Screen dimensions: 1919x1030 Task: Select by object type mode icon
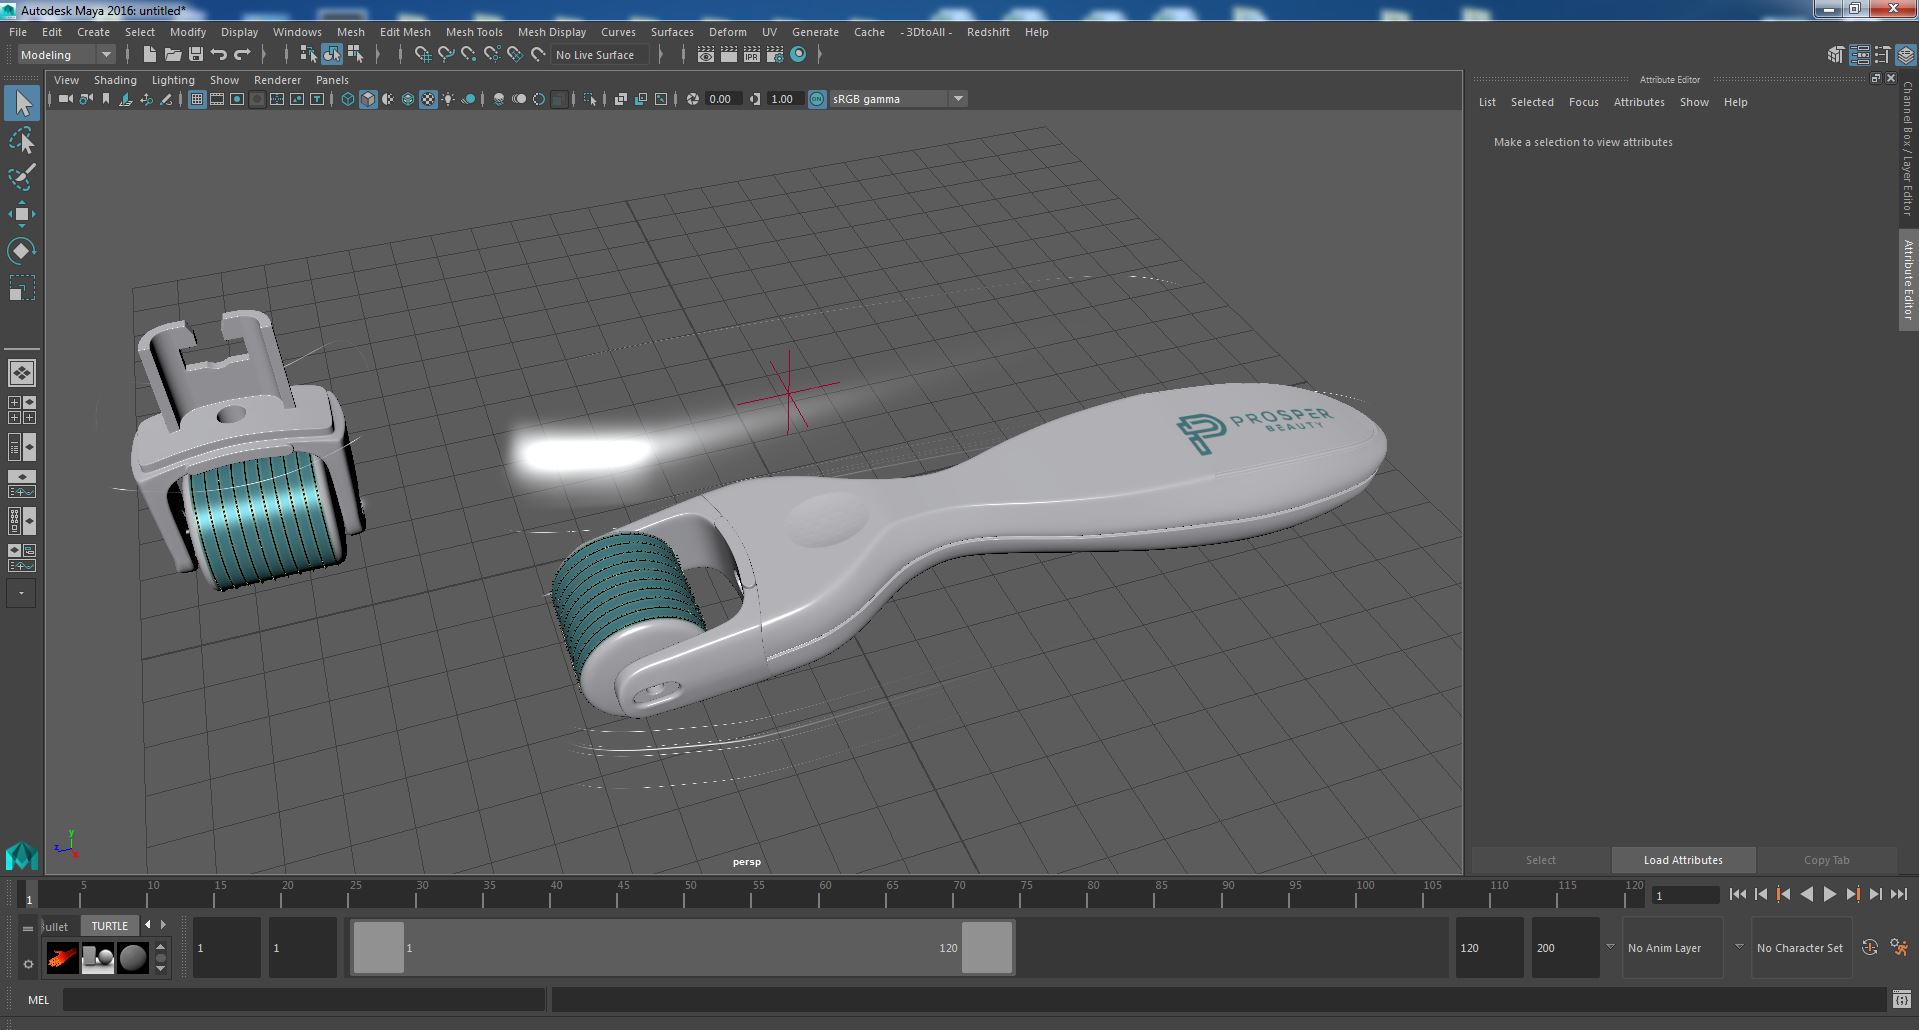331,55
